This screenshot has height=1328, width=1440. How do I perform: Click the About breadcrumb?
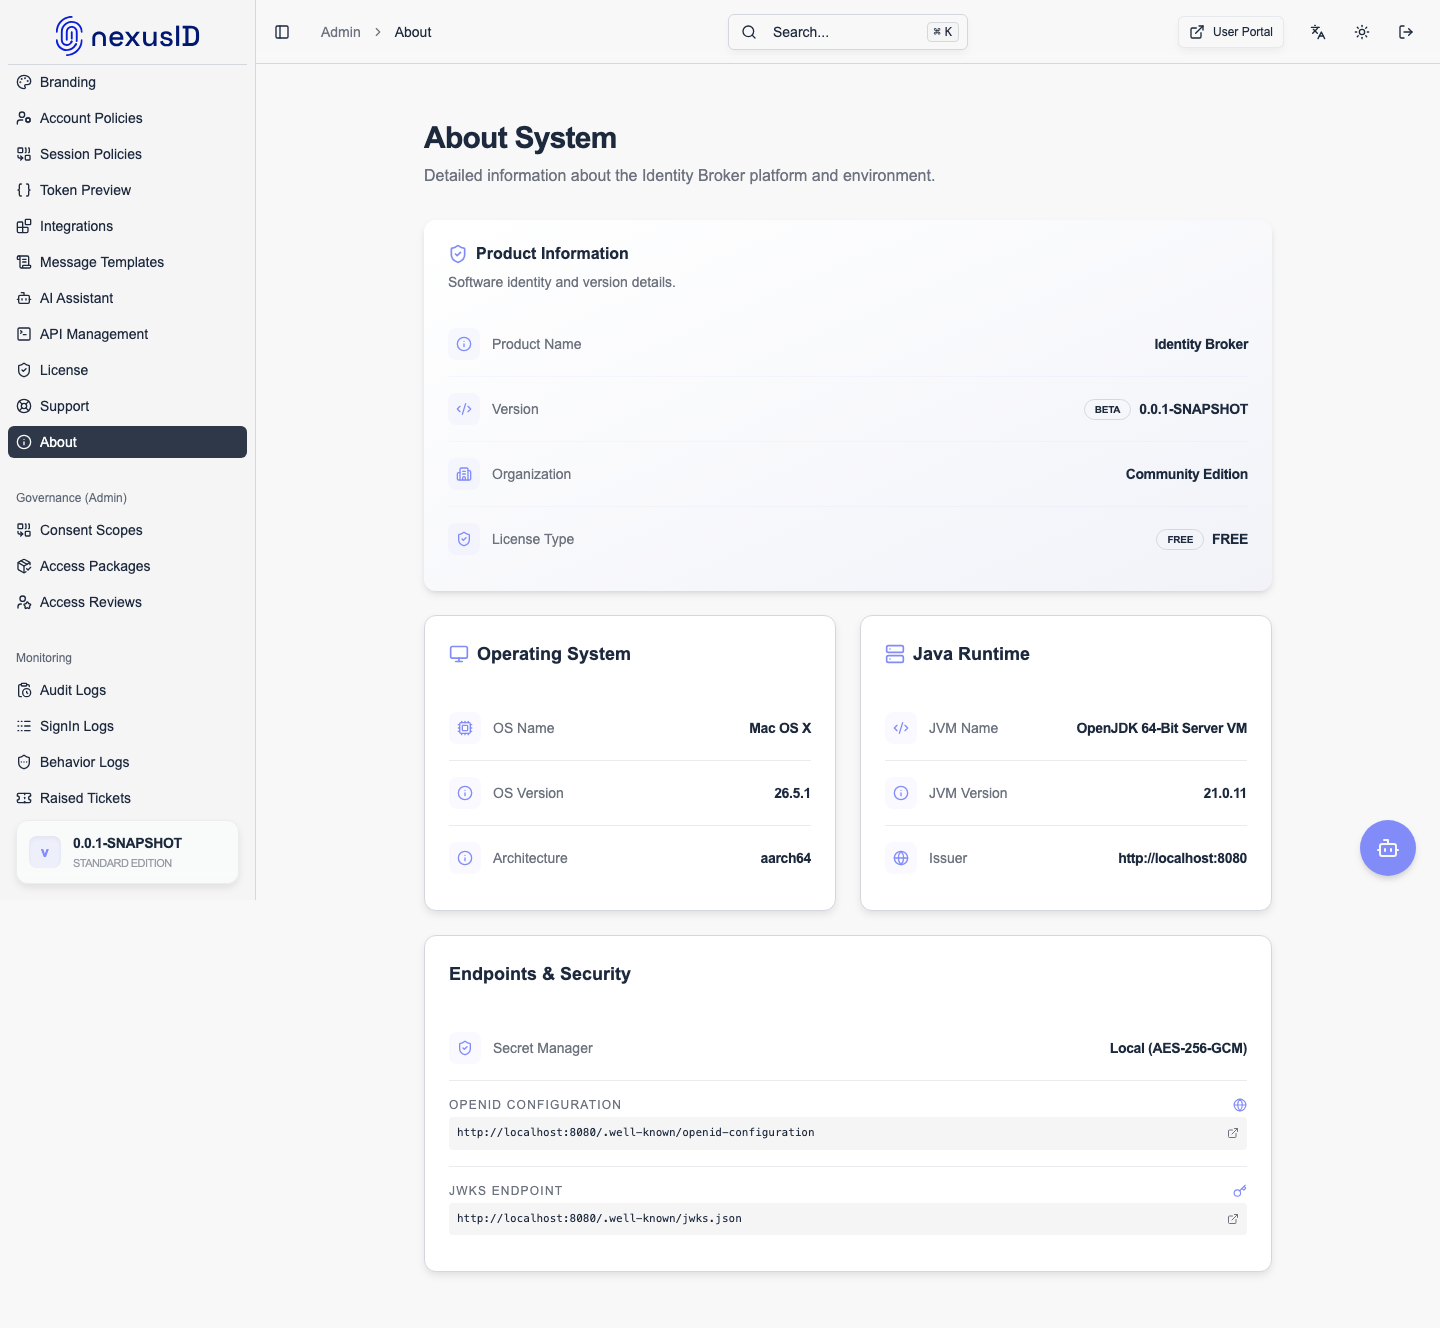(413, 32)
